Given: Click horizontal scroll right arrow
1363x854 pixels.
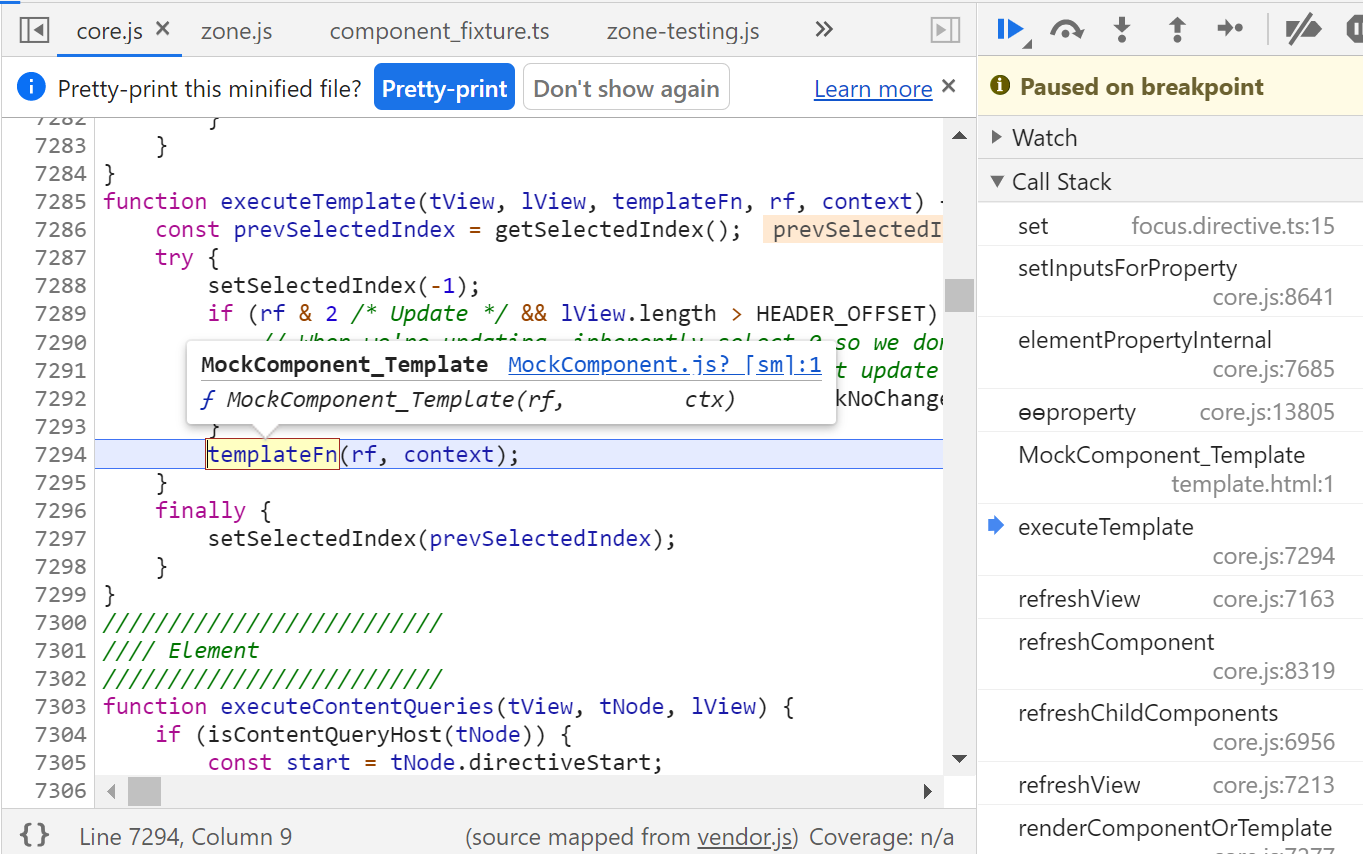Looking at the screenshot, I should pyautogui.click(x=927, y=792).
